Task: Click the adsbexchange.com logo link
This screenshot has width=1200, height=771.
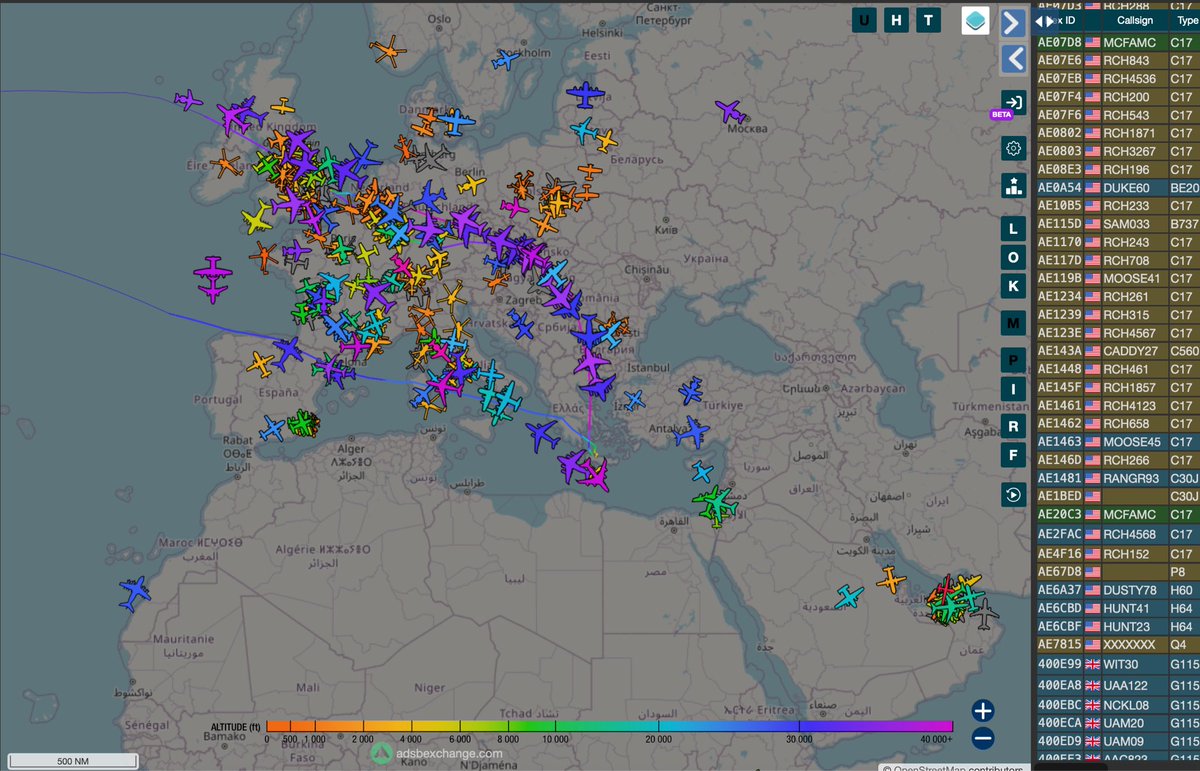Action: pos(437,753)
